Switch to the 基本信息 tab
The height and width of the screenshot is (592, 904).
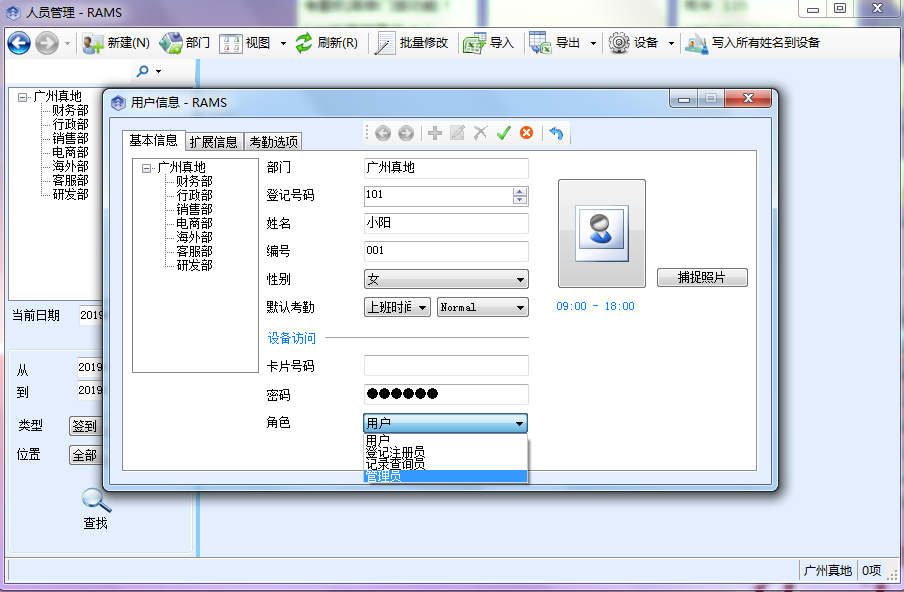(153, 141)
